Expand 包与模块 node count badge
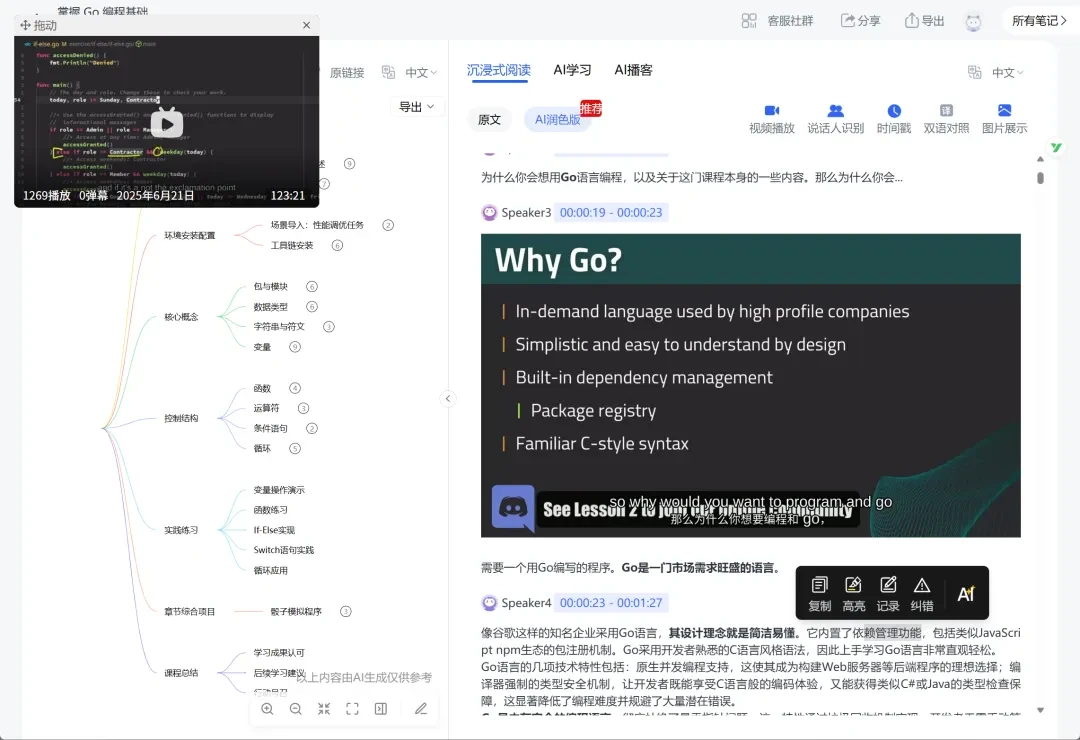This screenshot has height=740, width=1080. pos(311,287)
